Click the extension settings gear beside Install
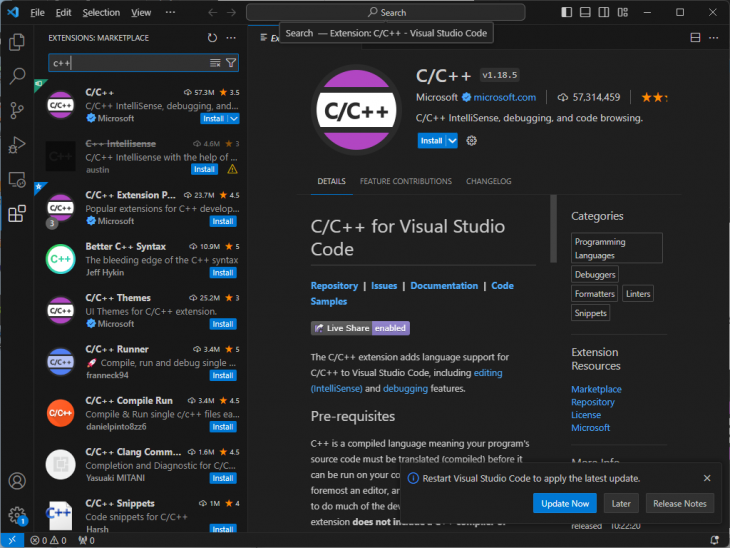 pos(472,141)
